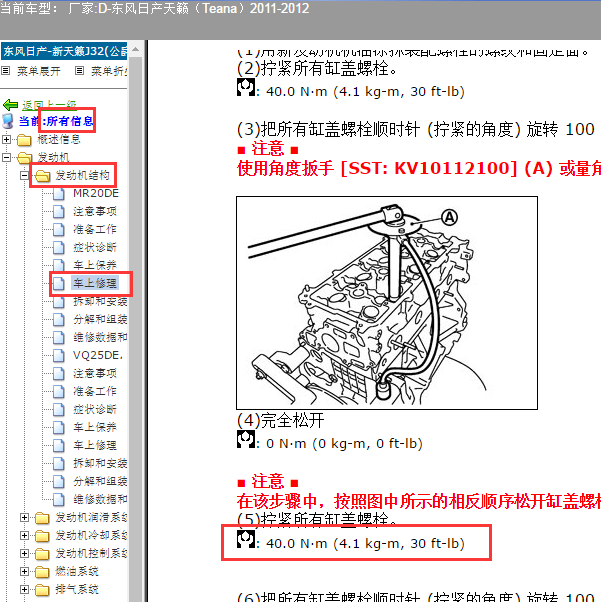Image resolution: width=601 pixels, height=602 pixels.
Task: Expand the 发动机冷却系统 folder node
Action: (24, 535)
